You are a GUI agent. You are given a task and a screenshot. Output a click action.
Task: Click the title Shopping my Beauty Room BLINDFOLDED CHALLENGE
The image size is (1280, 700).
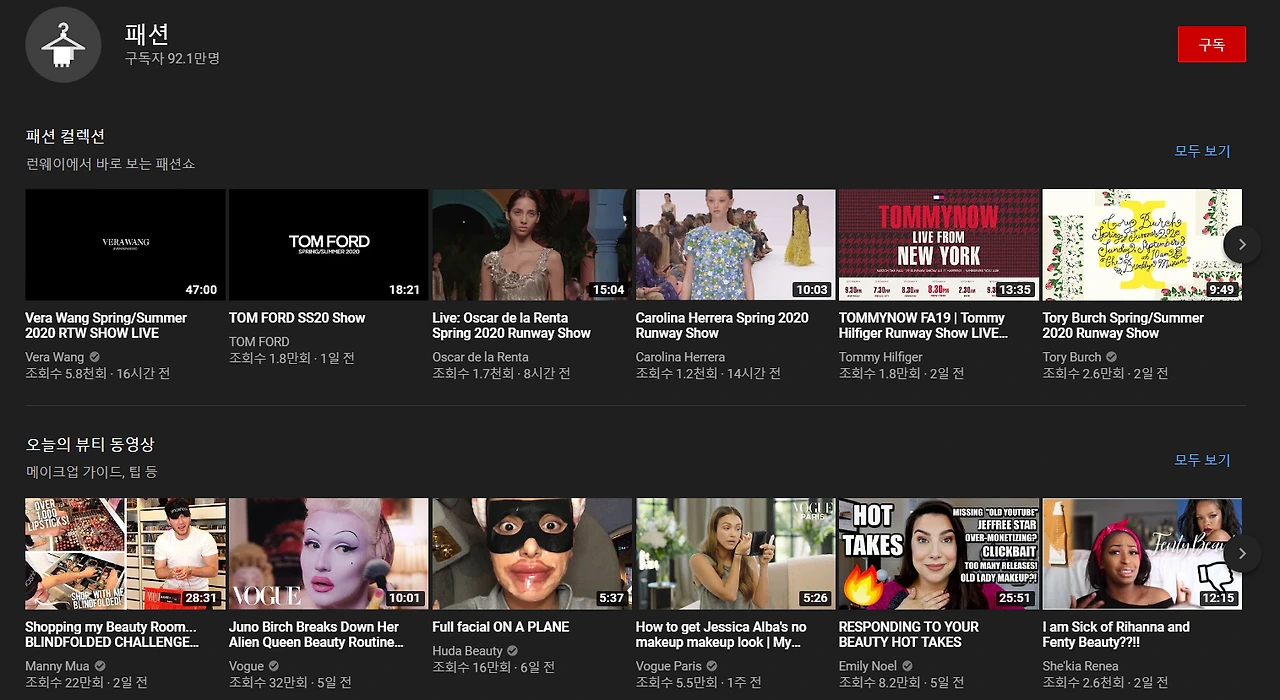[112, 635]
